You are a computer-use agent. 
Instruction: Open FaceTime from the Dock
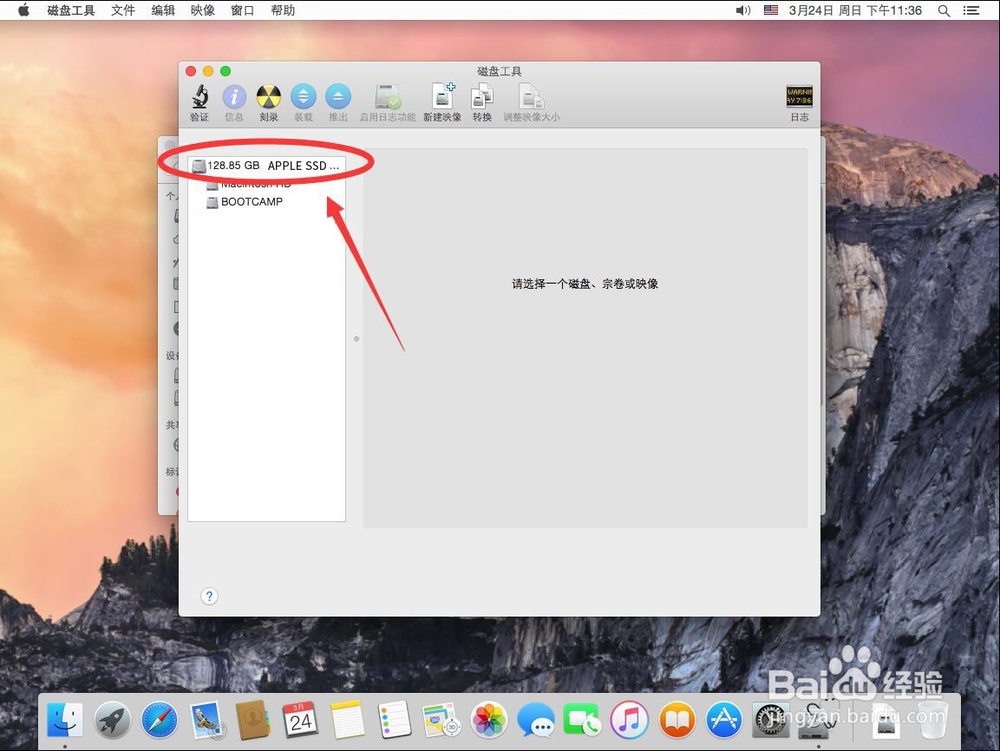582,720
